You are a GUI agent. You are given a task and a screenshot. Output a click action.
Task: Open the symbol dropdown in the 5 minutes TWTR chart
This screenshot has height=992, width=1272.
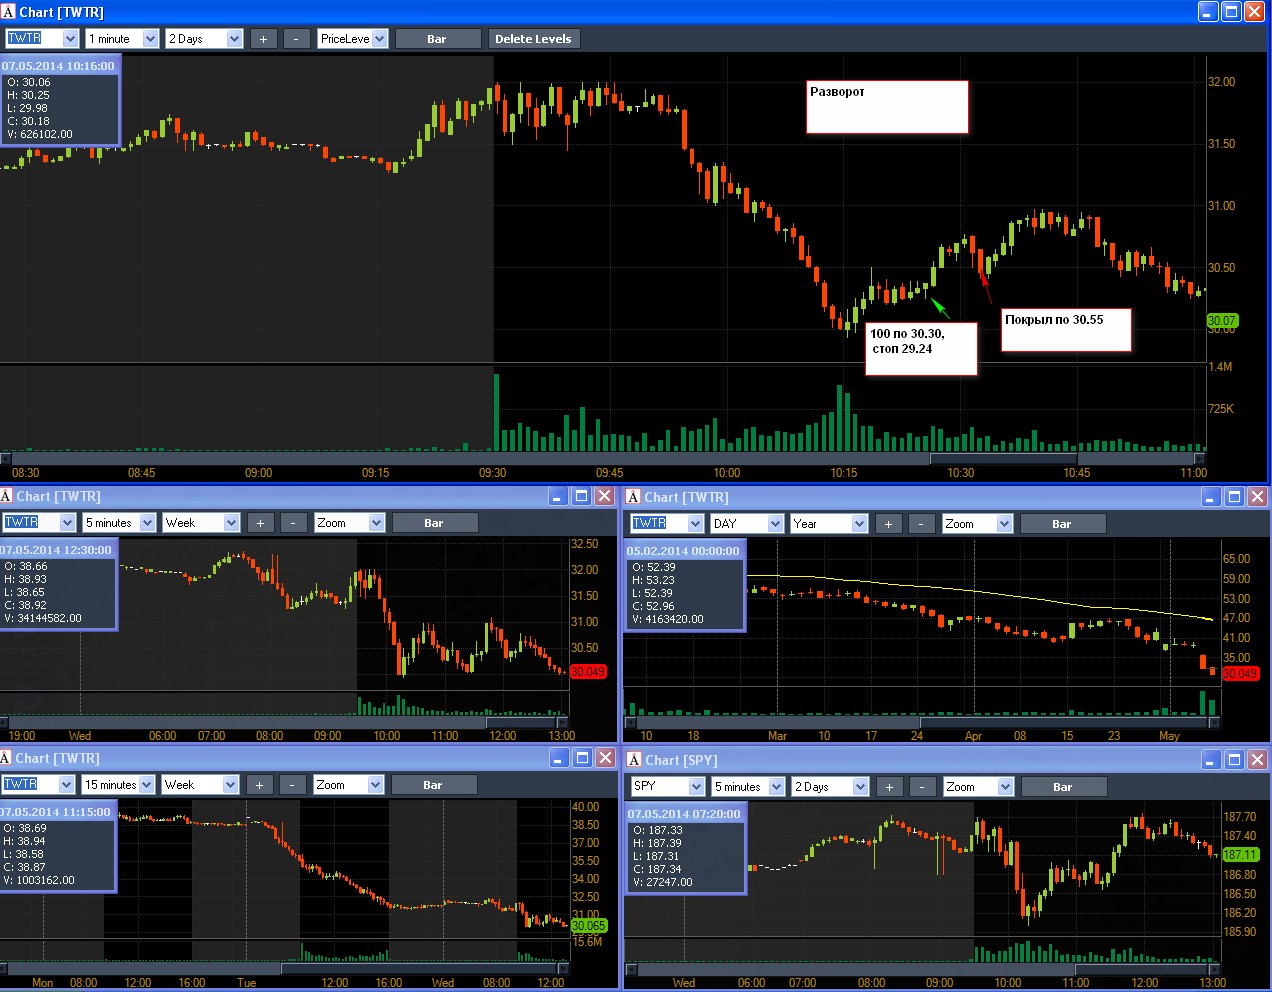pyautogui.click(x=67, y=523)
